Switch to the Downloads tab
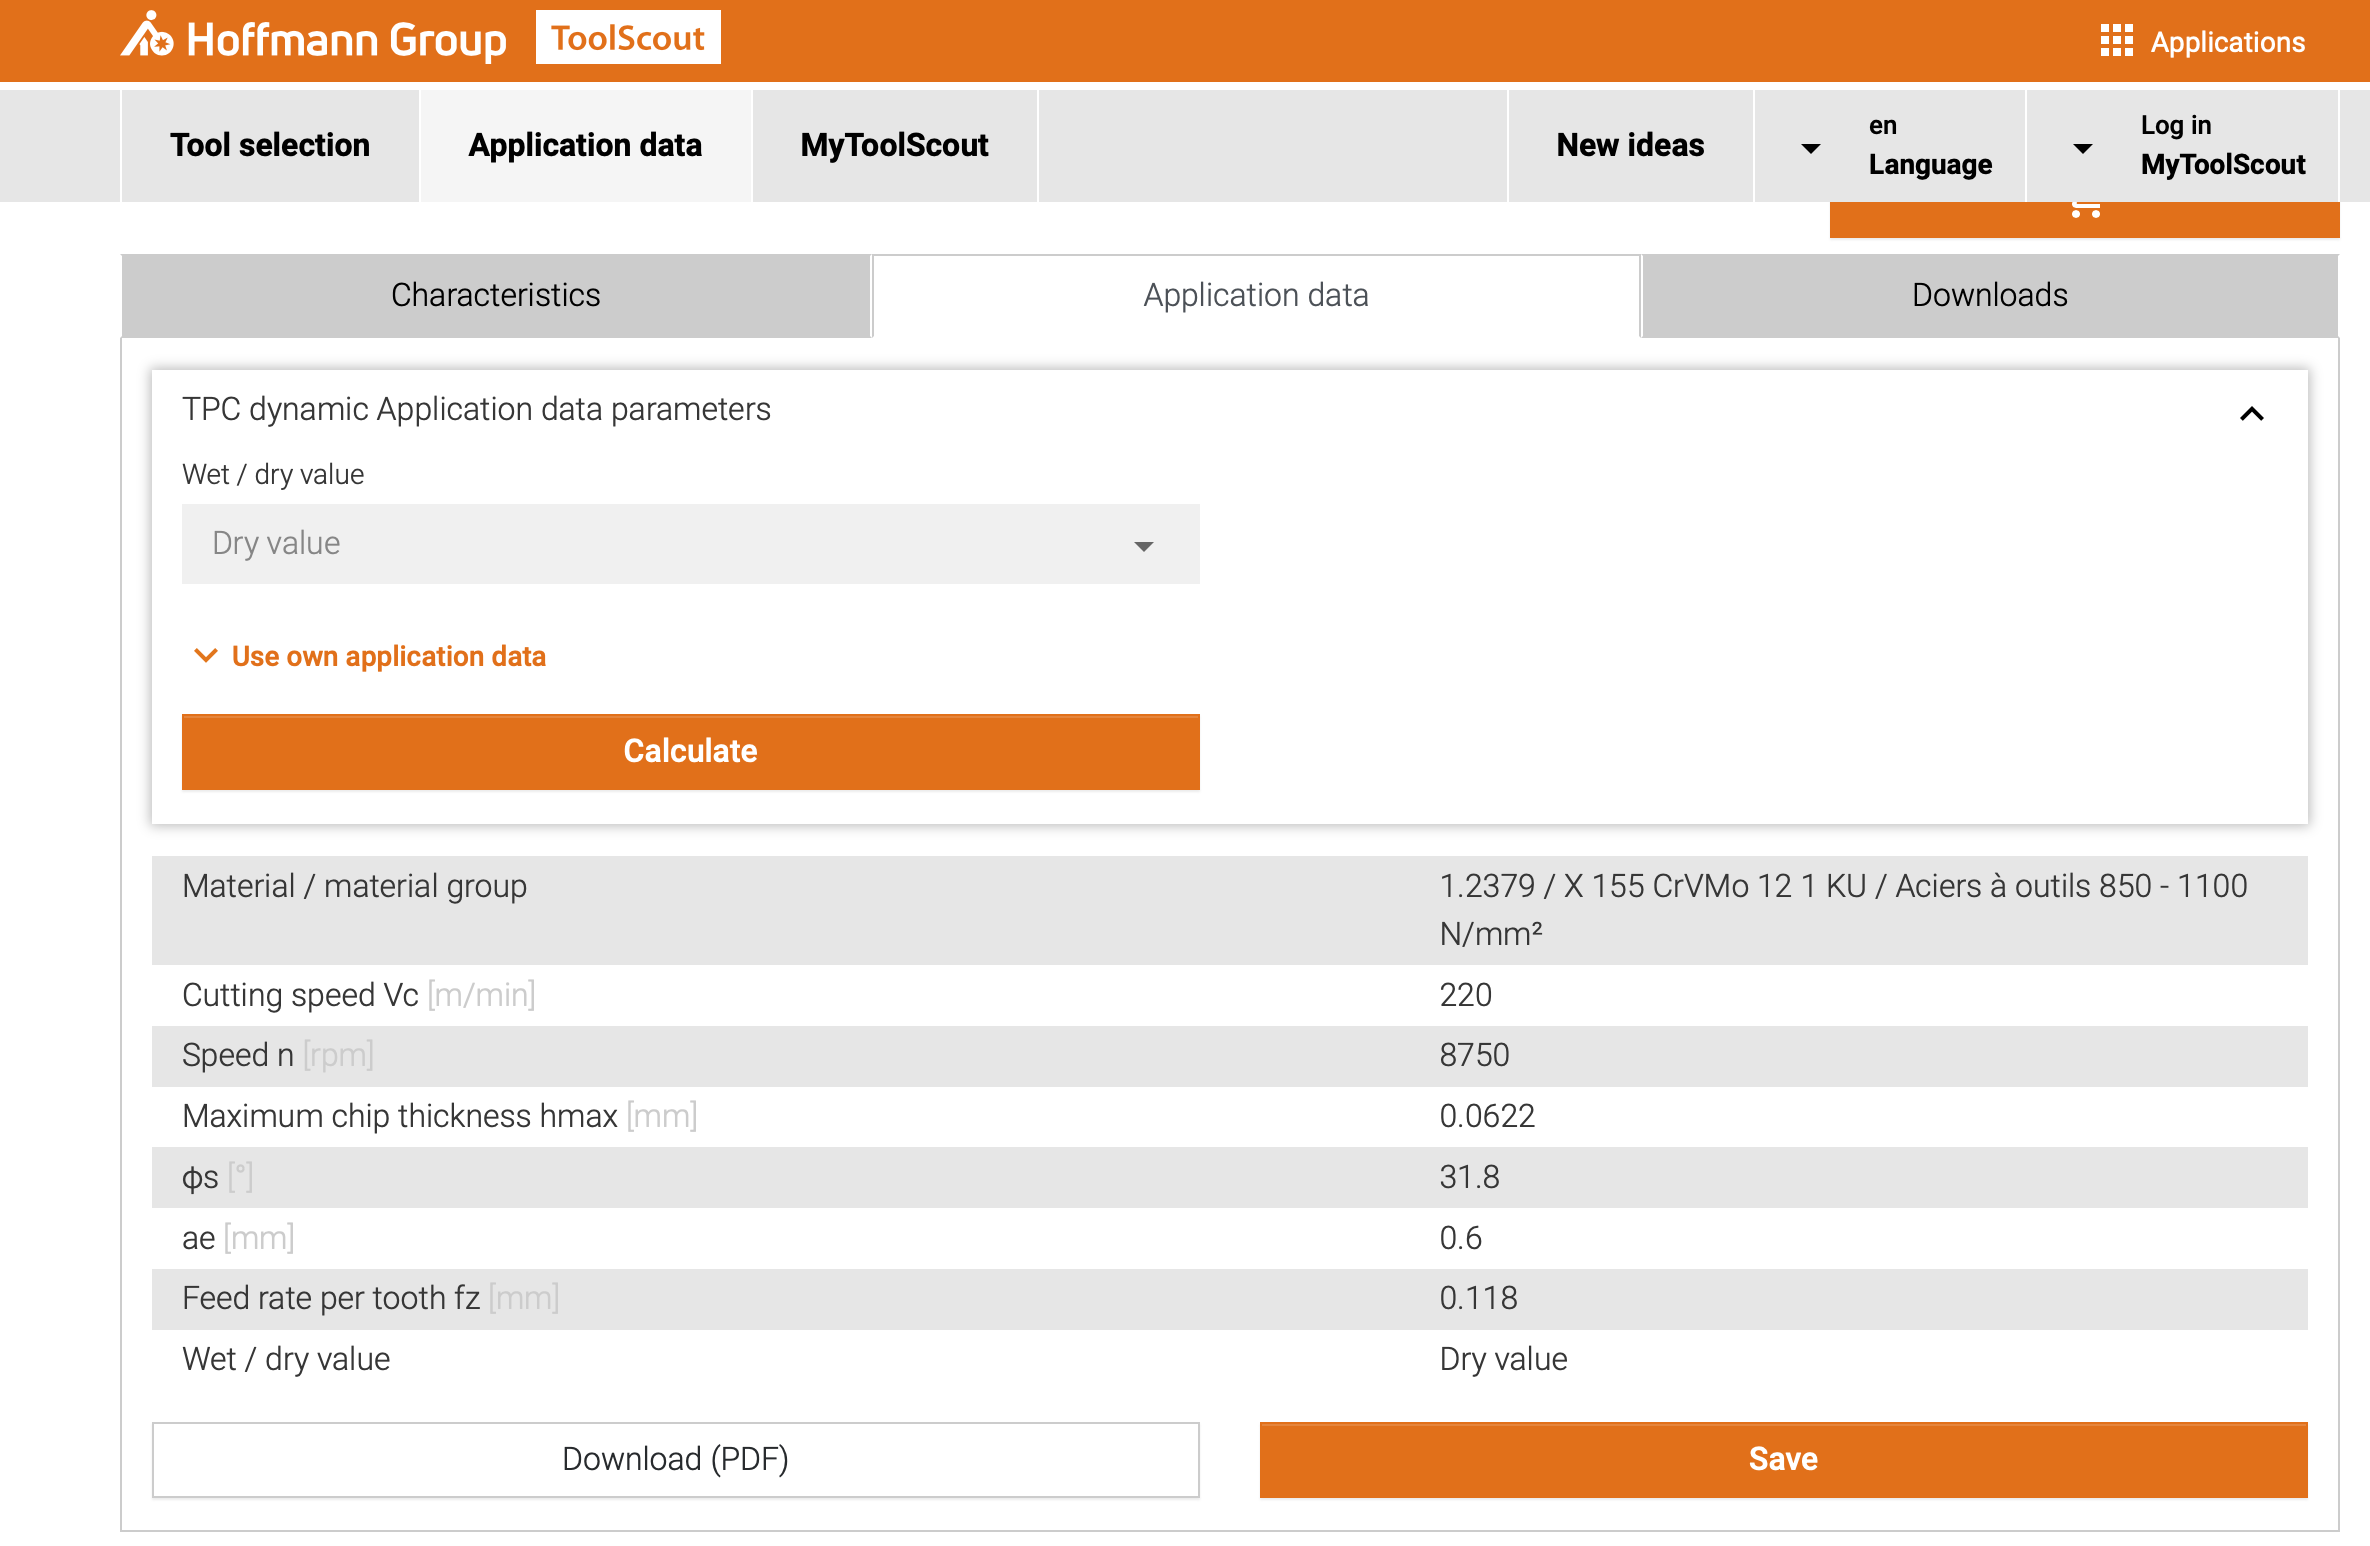2370x1546 pixels. pyautogui.click(x=1989, y=296)
